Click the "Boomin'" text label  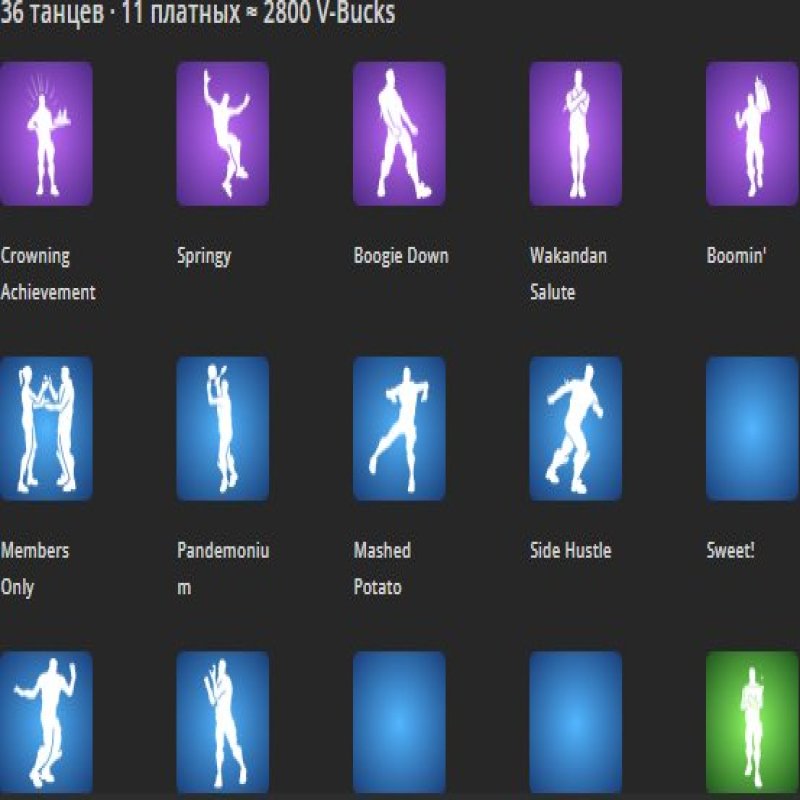coord(736,256)
